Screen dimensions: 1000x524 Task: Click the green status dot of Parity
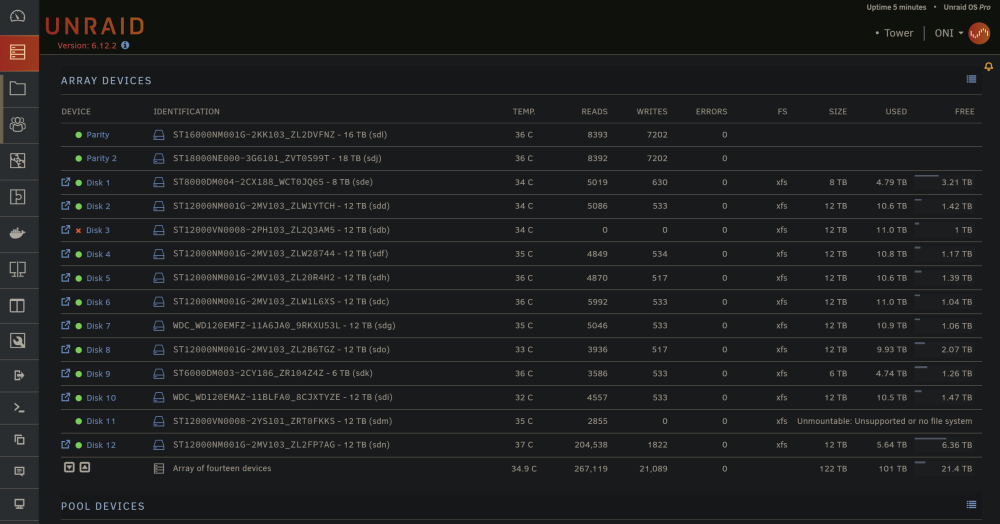[x=78, y=135]
